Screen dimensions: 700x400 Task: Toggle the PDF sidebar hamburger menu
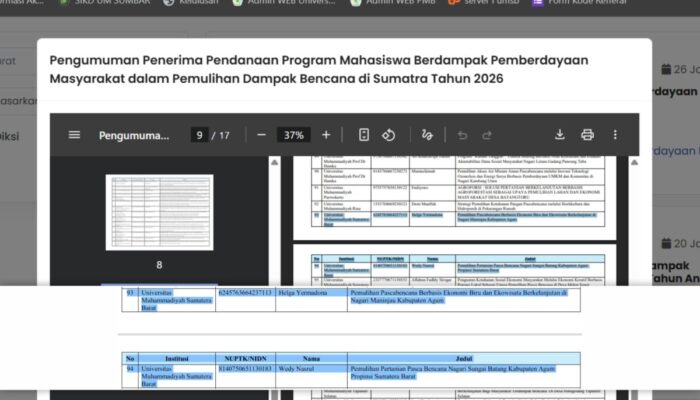click(x=75, y=135)
